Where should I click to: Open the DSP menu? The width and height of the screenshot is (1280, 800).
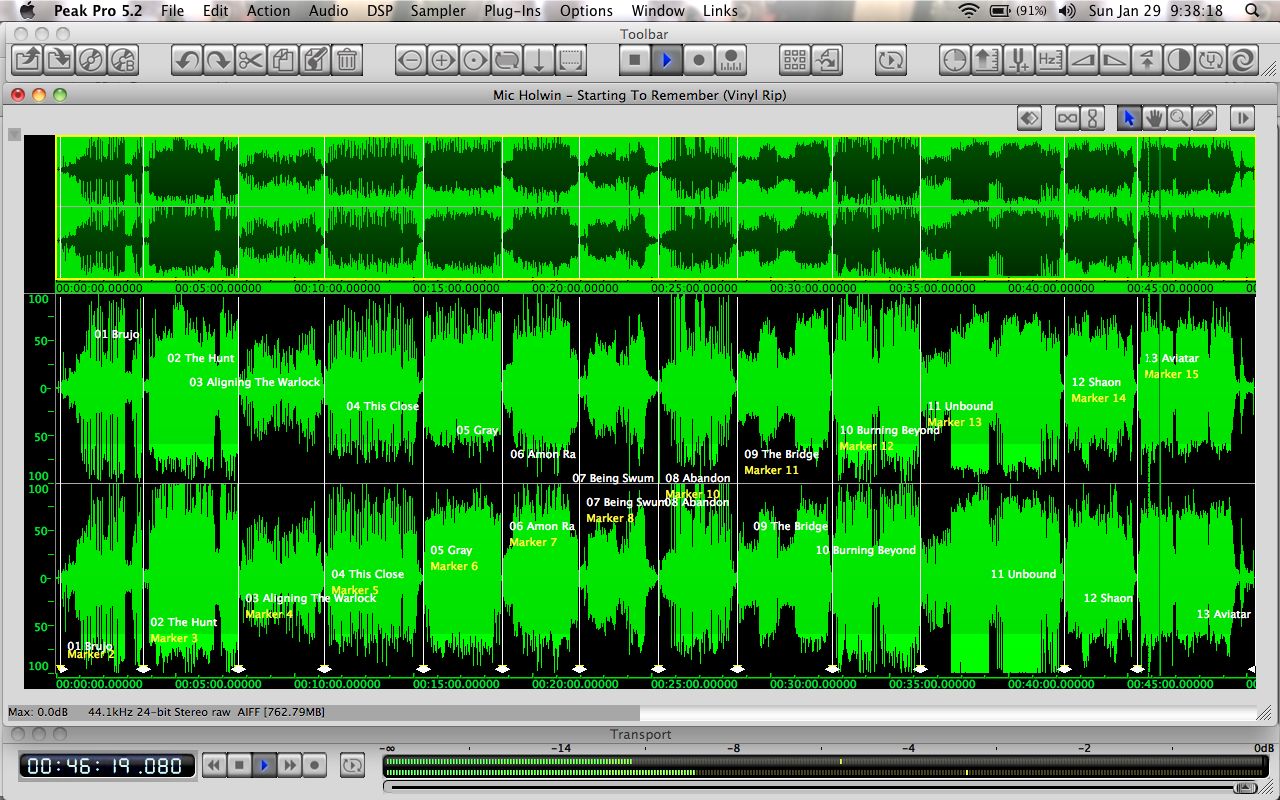coord(380,11)
